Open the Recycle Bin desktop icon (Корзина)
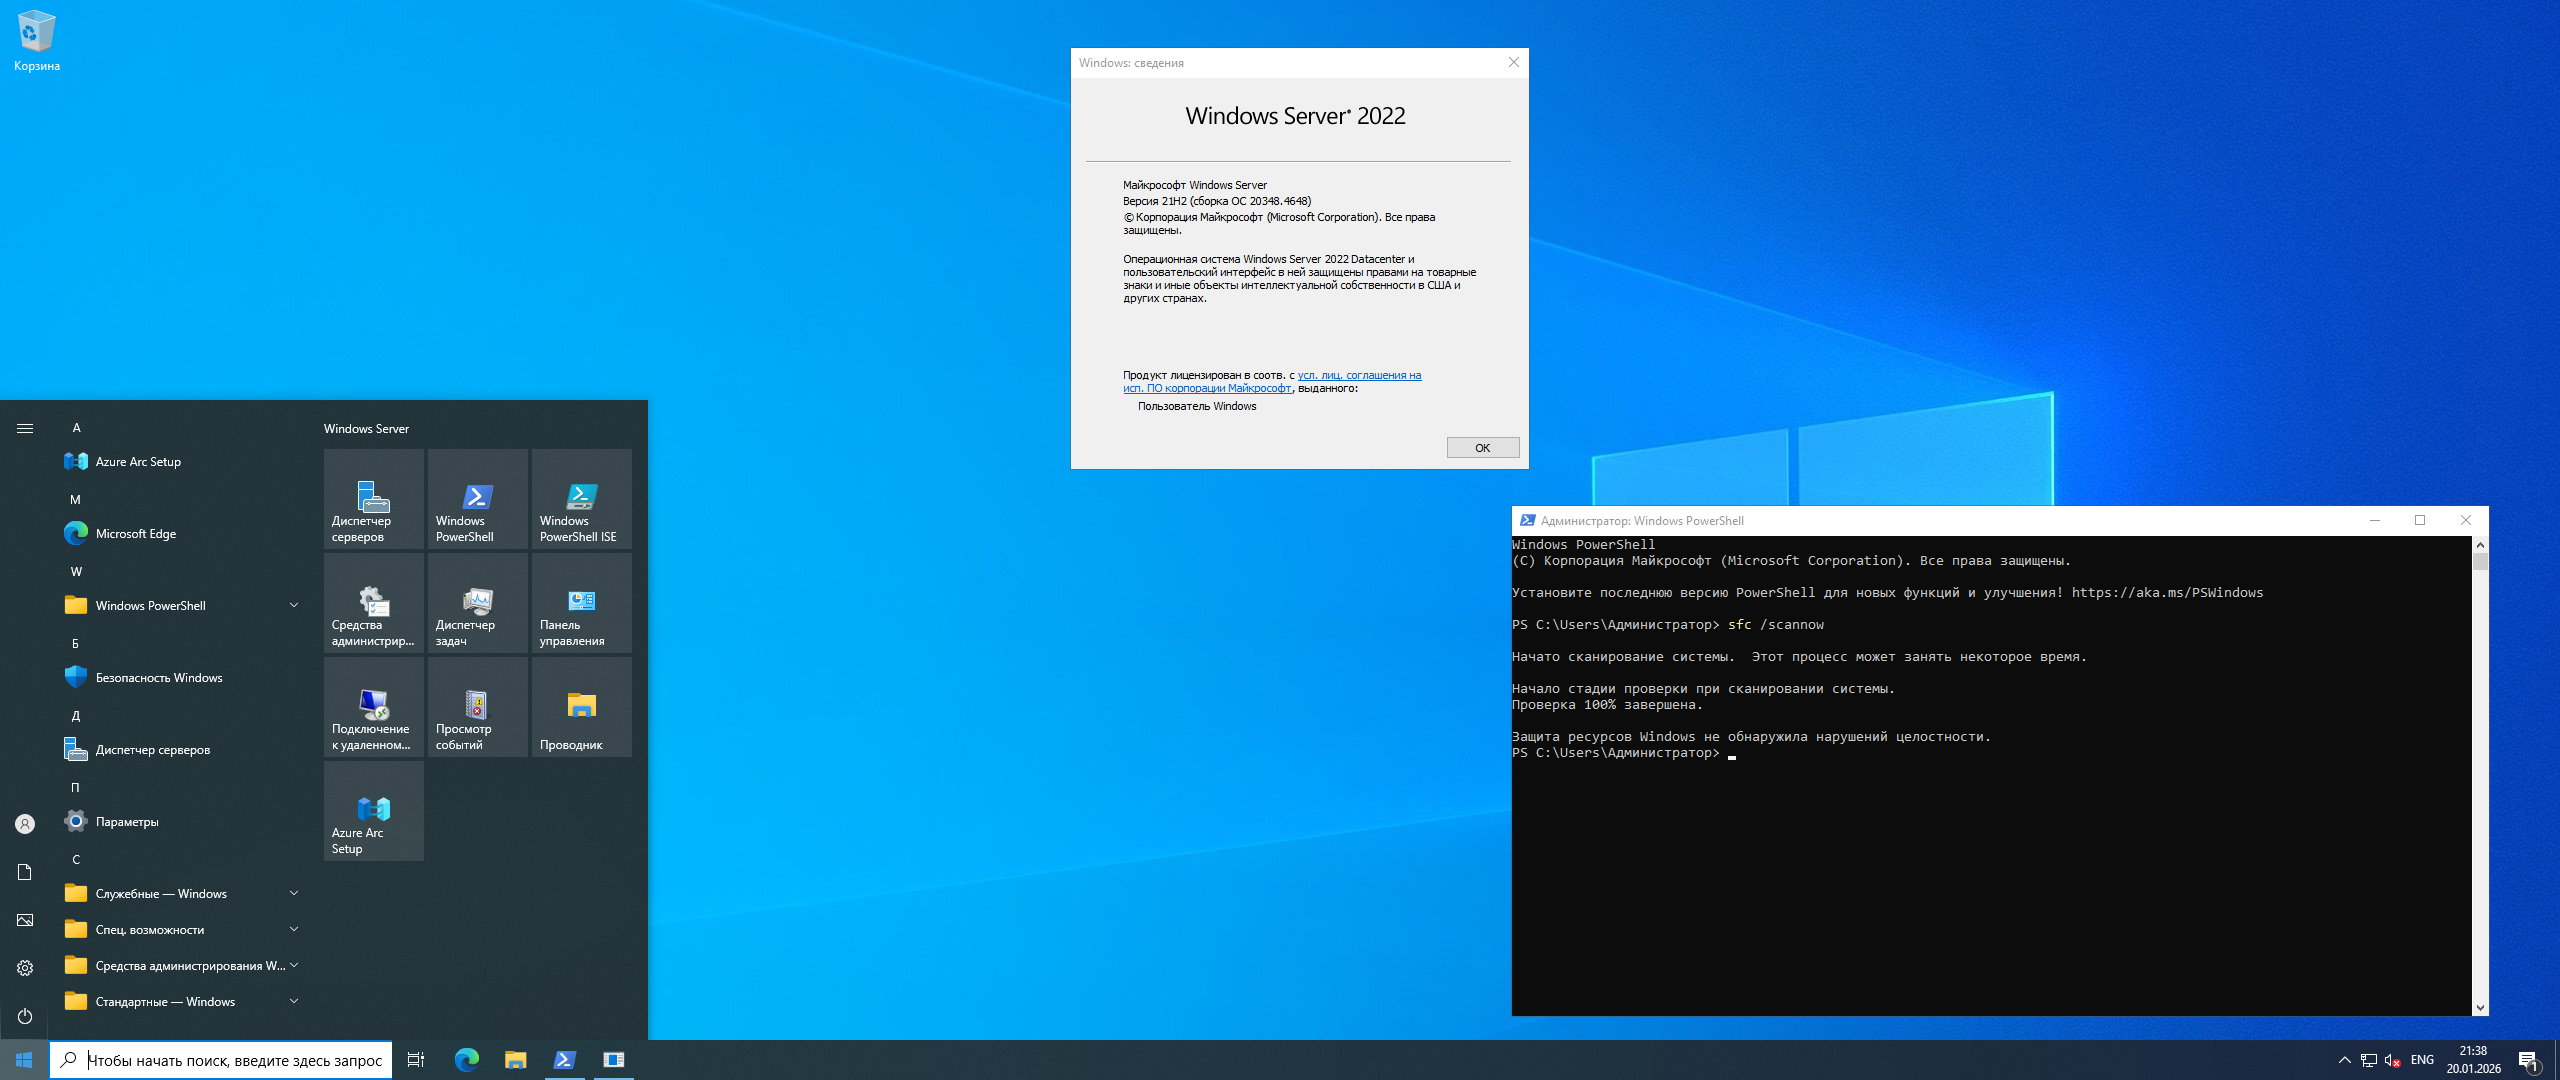The image size is (2560, 1080). (36, 40)
